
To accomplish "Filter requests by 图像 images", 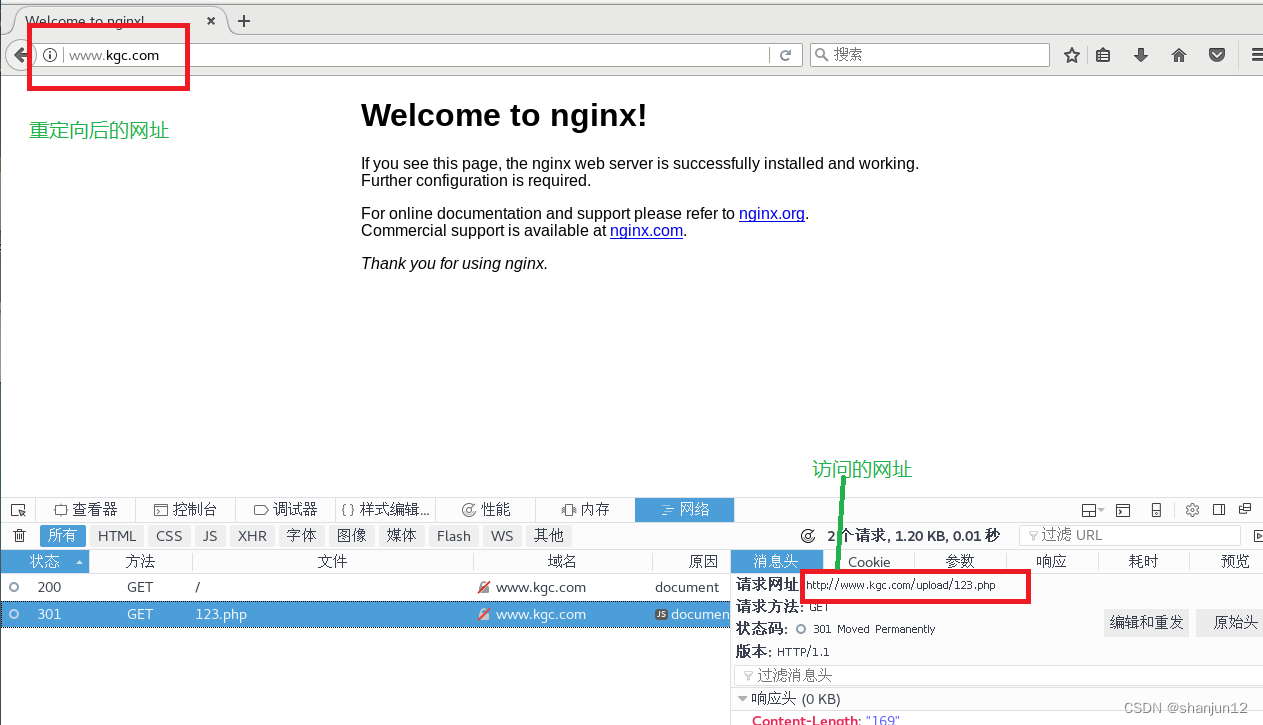I will (x=352, y=536).
